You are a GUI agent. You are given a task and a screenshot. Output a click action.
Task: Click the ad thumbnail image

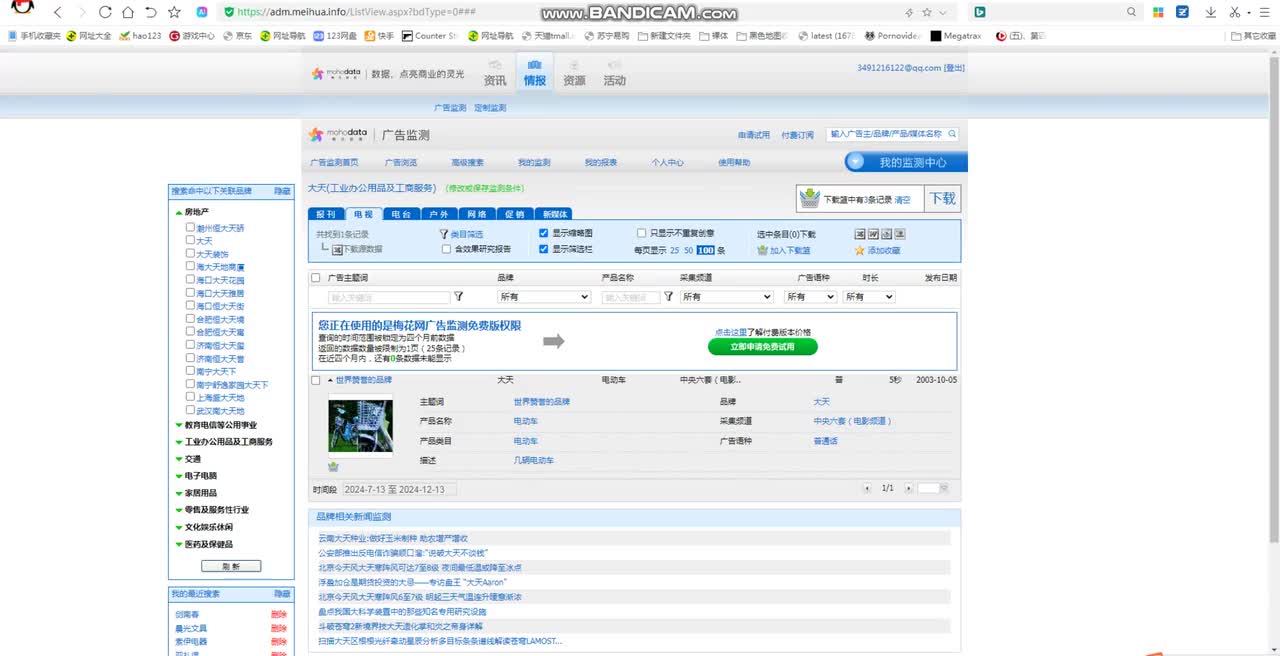[361, 426]
